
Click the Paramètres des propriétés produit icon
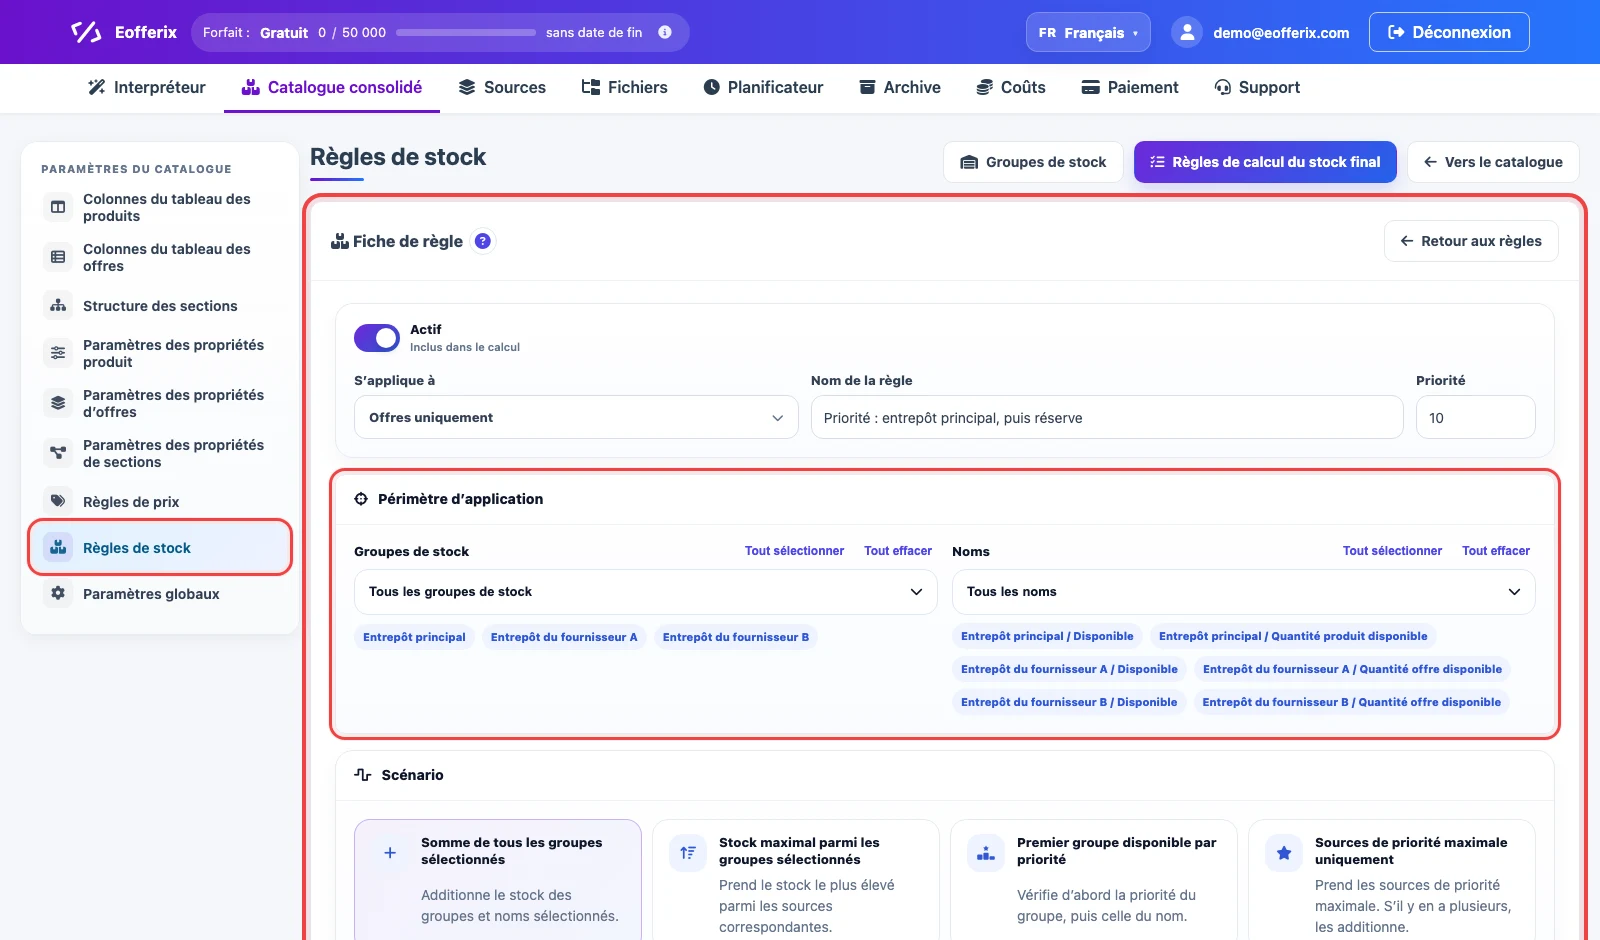tap(58, 353)
